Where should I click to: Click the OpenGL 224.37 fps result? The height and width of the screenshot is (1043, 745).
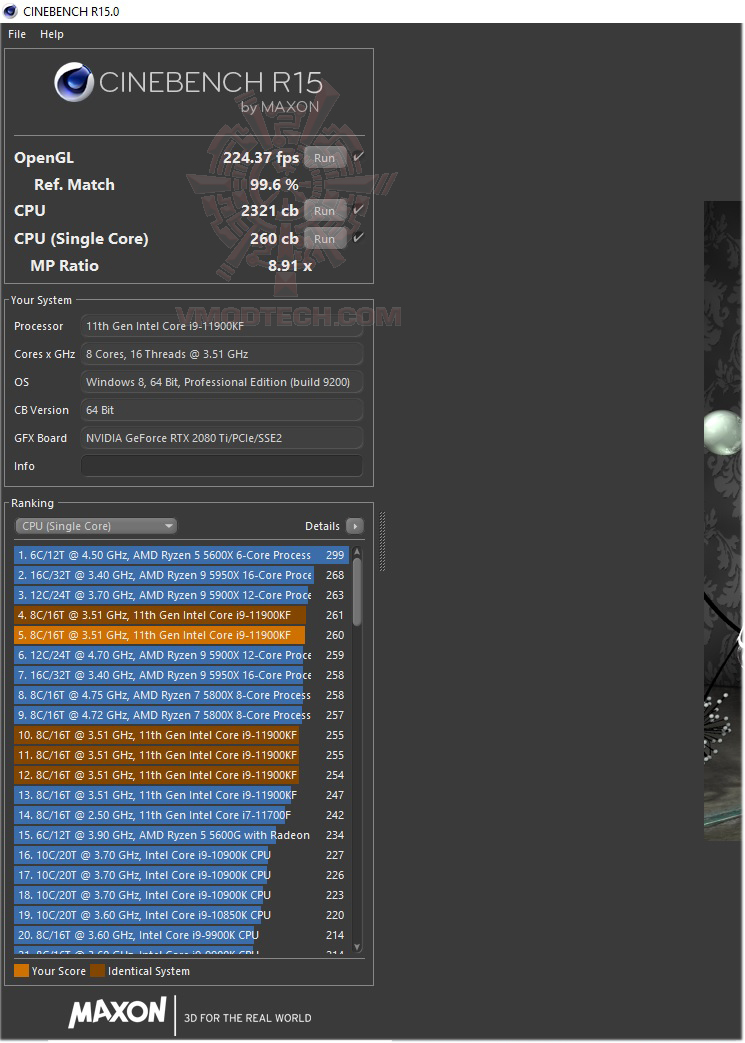coord(261,158)
